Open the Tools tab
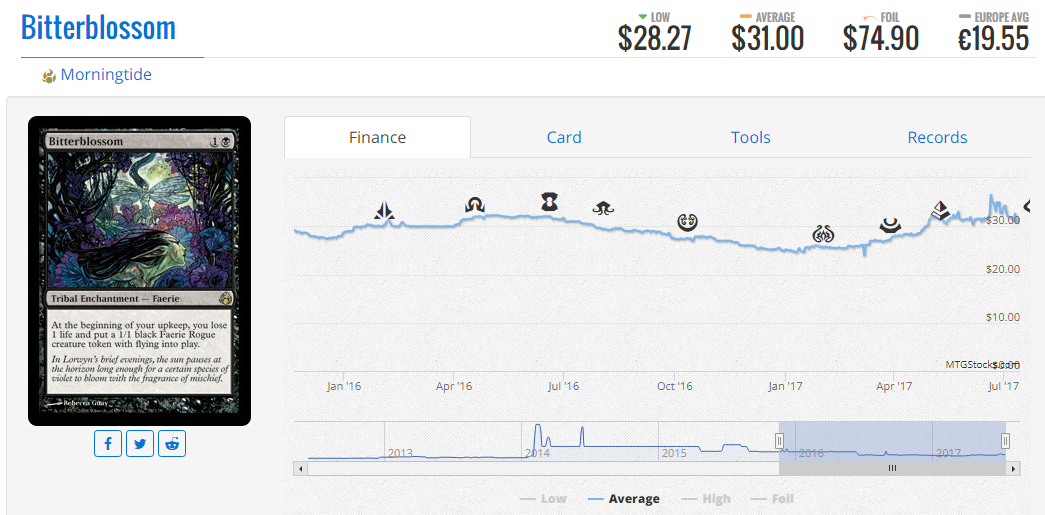Screen dimensions: 1045x515 click(x=750, y=138)
